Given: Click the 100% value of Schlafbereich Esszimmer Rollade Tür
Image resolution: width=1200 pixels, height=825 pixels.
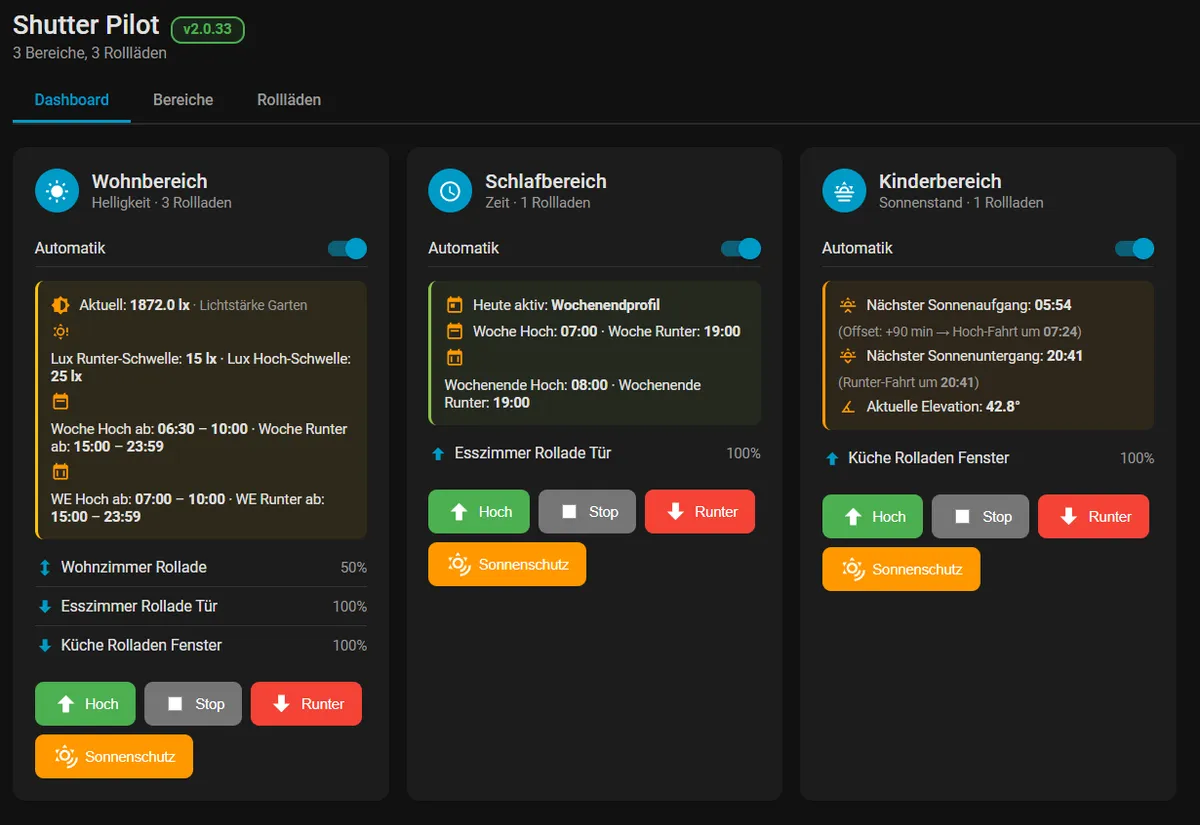Looking at the screenshot, I should click(743, 454).
